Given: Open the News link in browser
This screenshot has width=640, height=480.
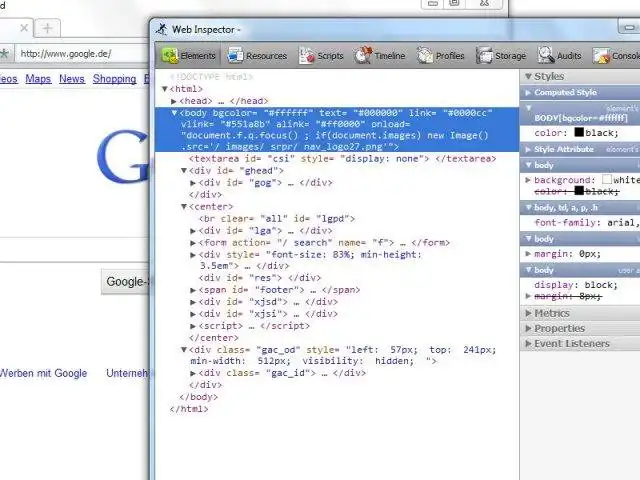Looking at the screenshot, I should 72,78.
